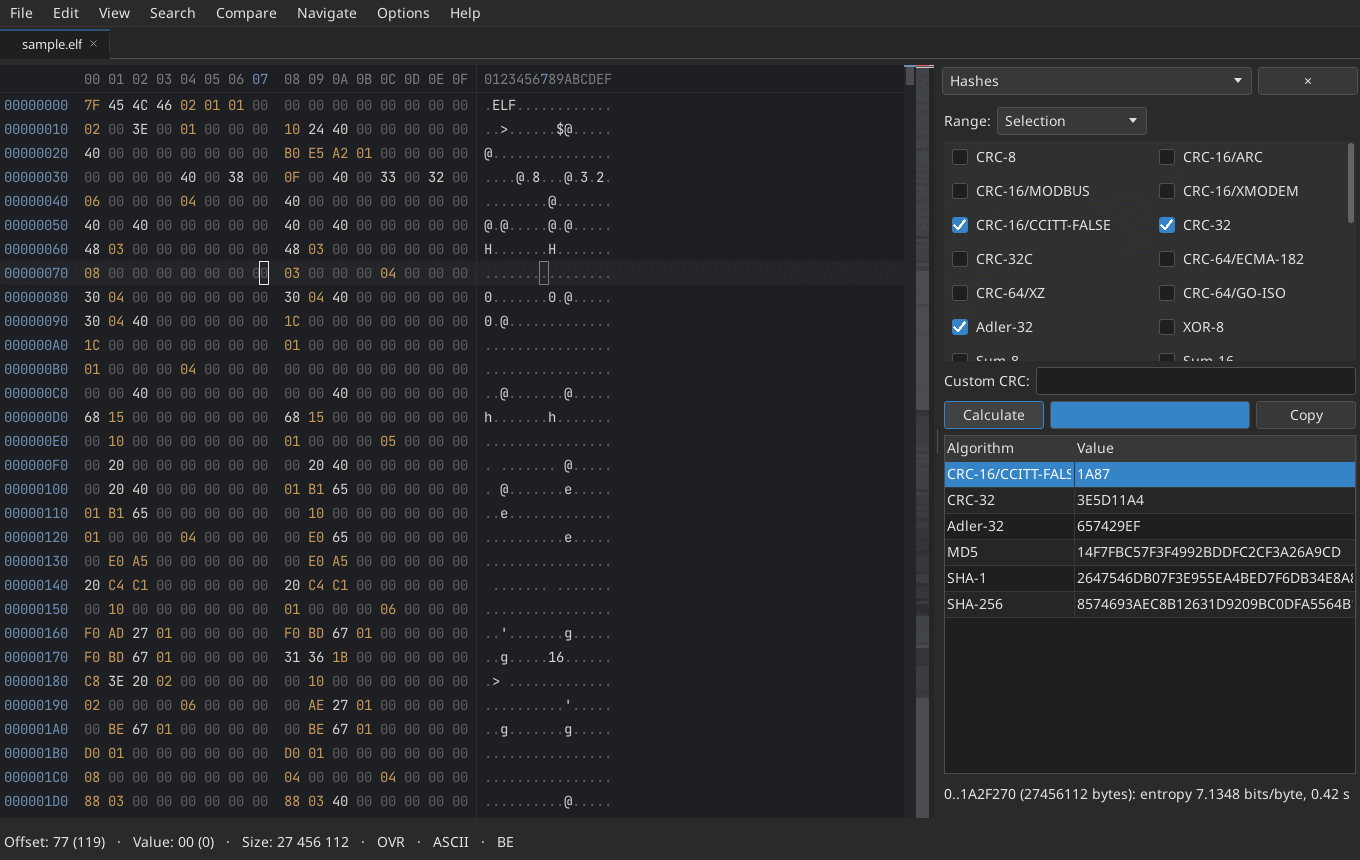Enable the CRC-16/ARC checkbox
1360x860 pixels.
tap(1167, 157)
